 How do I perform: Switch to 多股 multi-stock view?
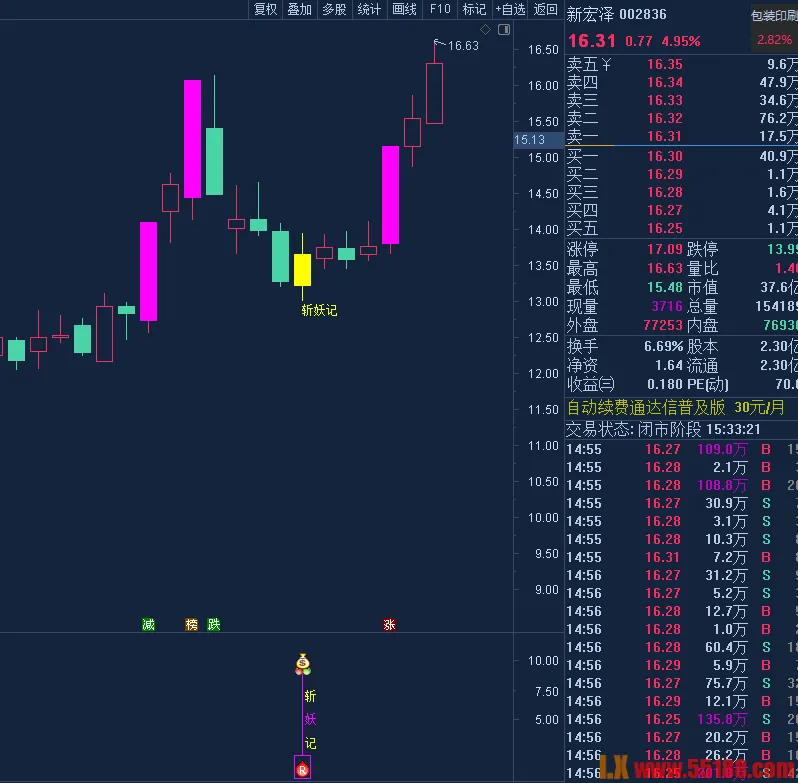(334, 10)
